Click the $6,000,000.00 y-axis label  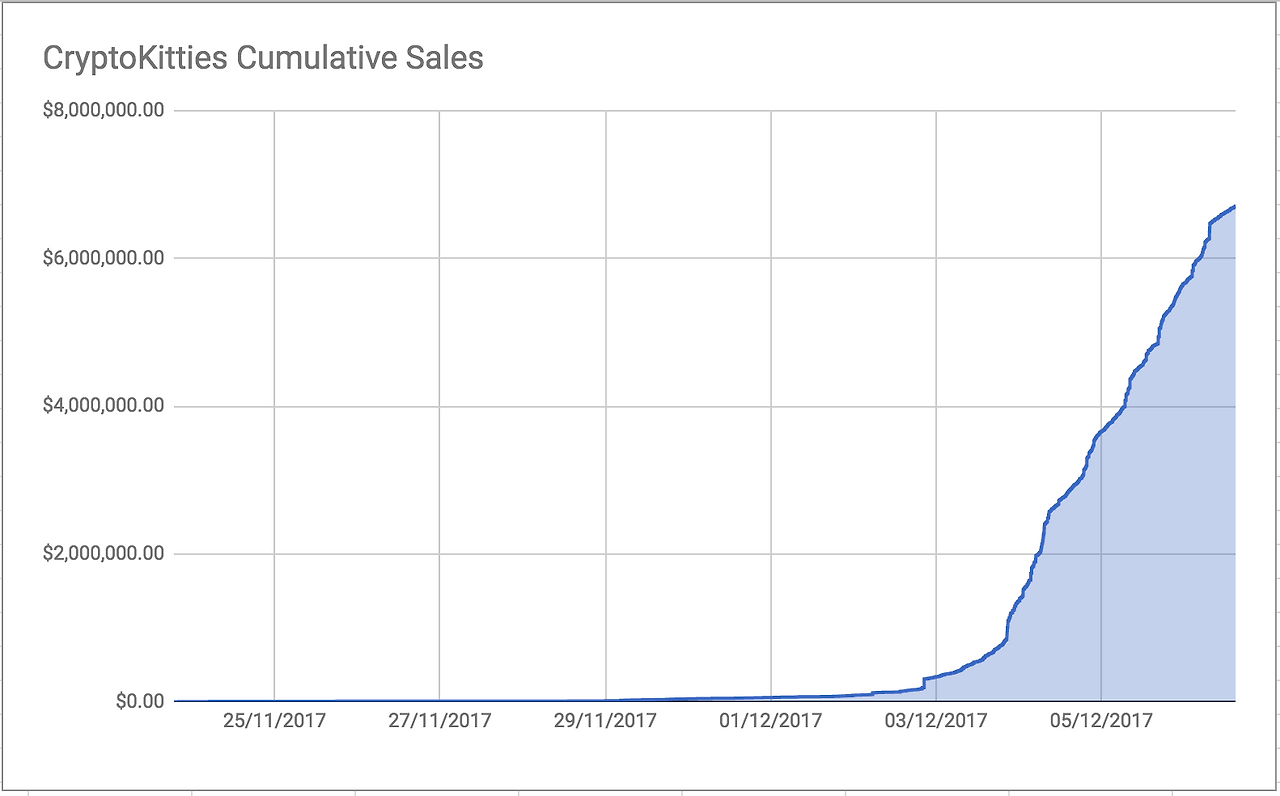click(103, 258)
